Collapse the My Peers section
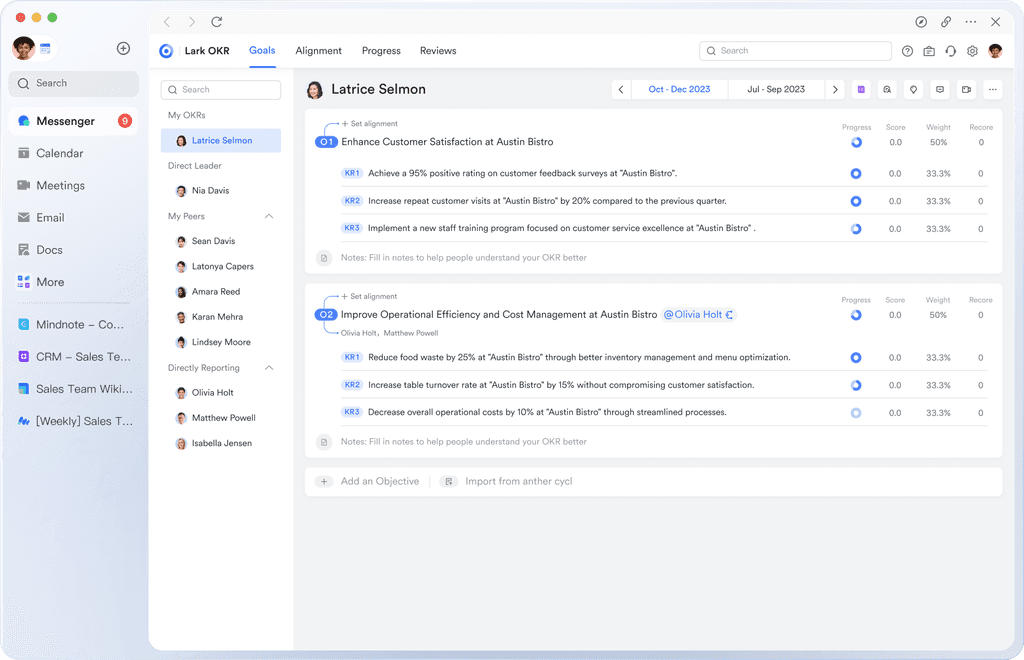1024x660 pixels. pos(269,216)
